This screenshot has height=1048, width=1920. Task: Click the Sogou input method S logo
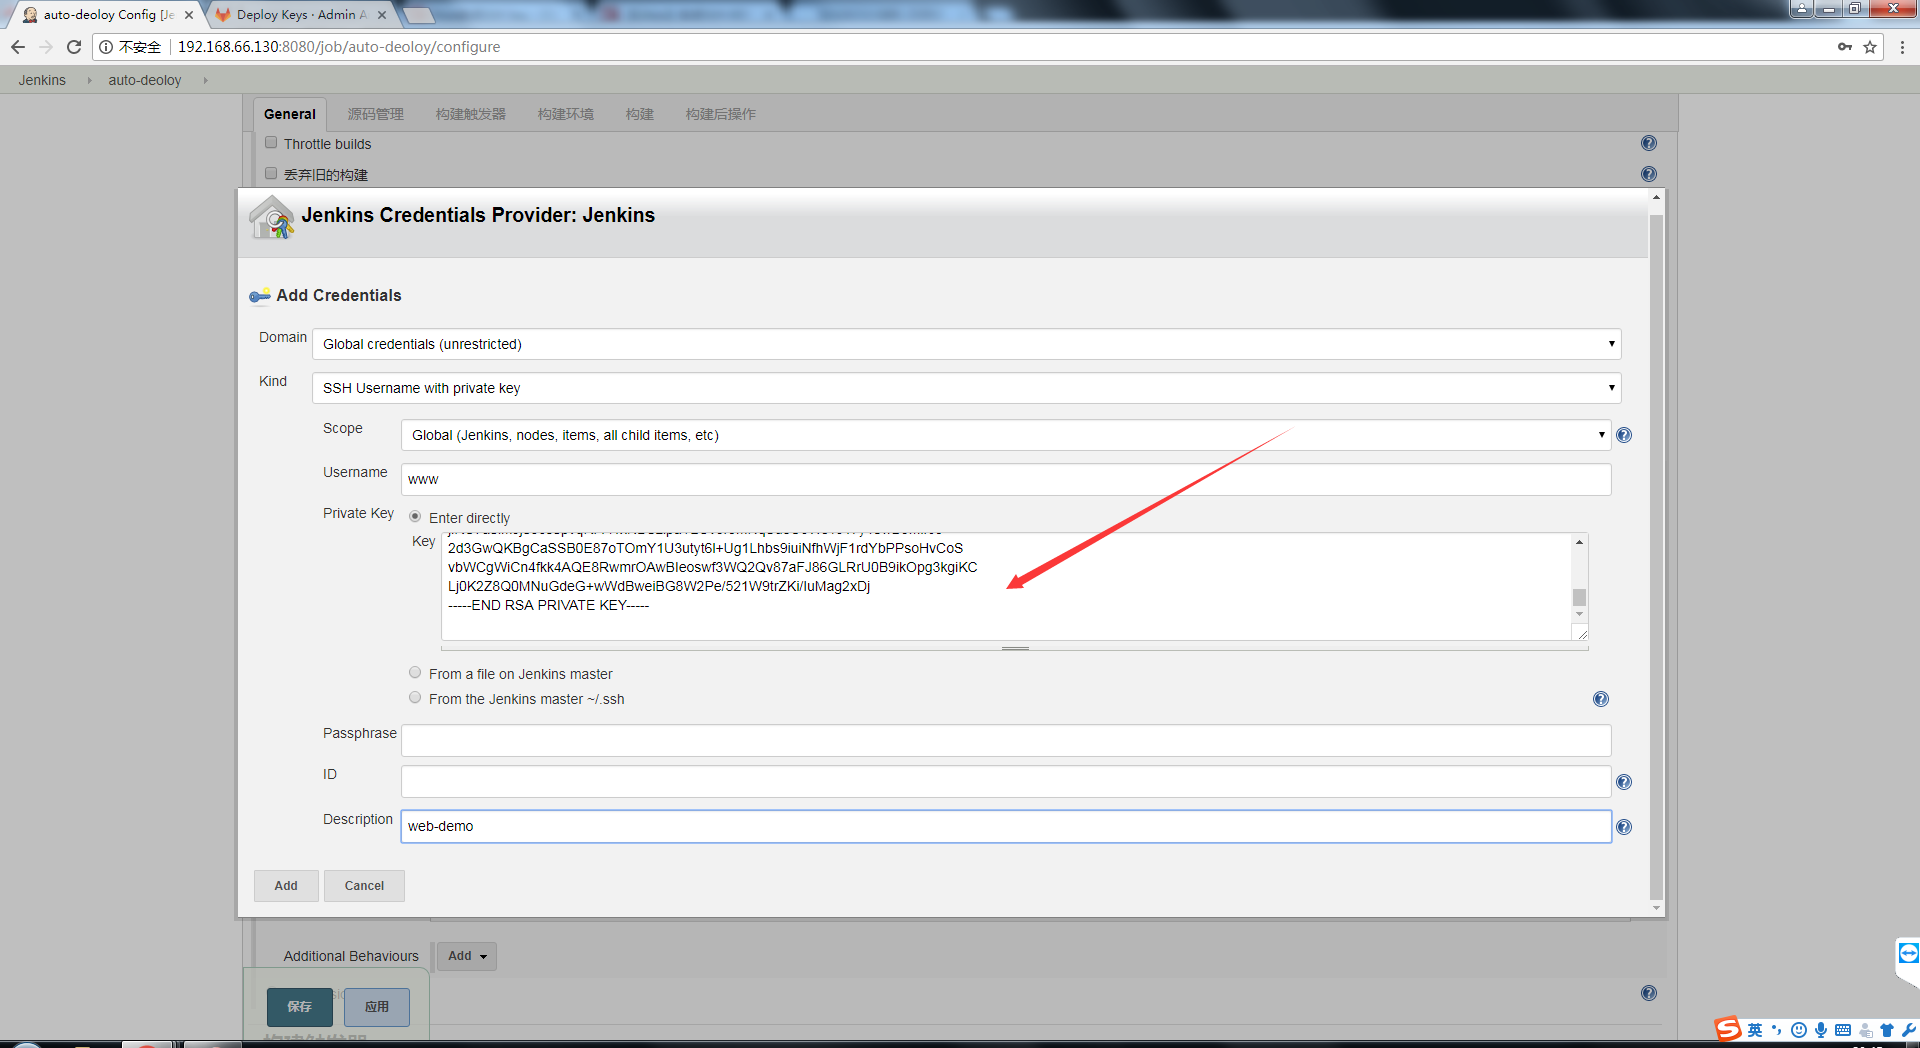coord(1727,1029)
